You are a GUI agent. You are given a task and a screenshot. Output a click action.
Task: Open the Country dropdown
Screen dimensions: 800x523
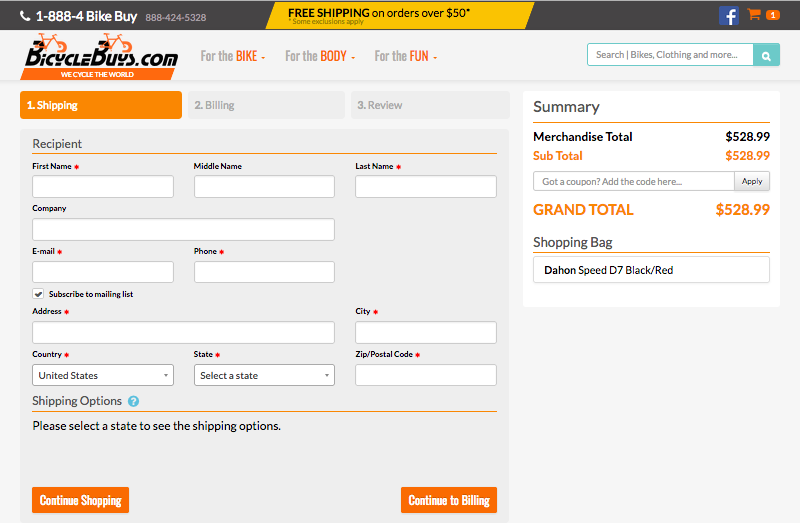point(103,375)
